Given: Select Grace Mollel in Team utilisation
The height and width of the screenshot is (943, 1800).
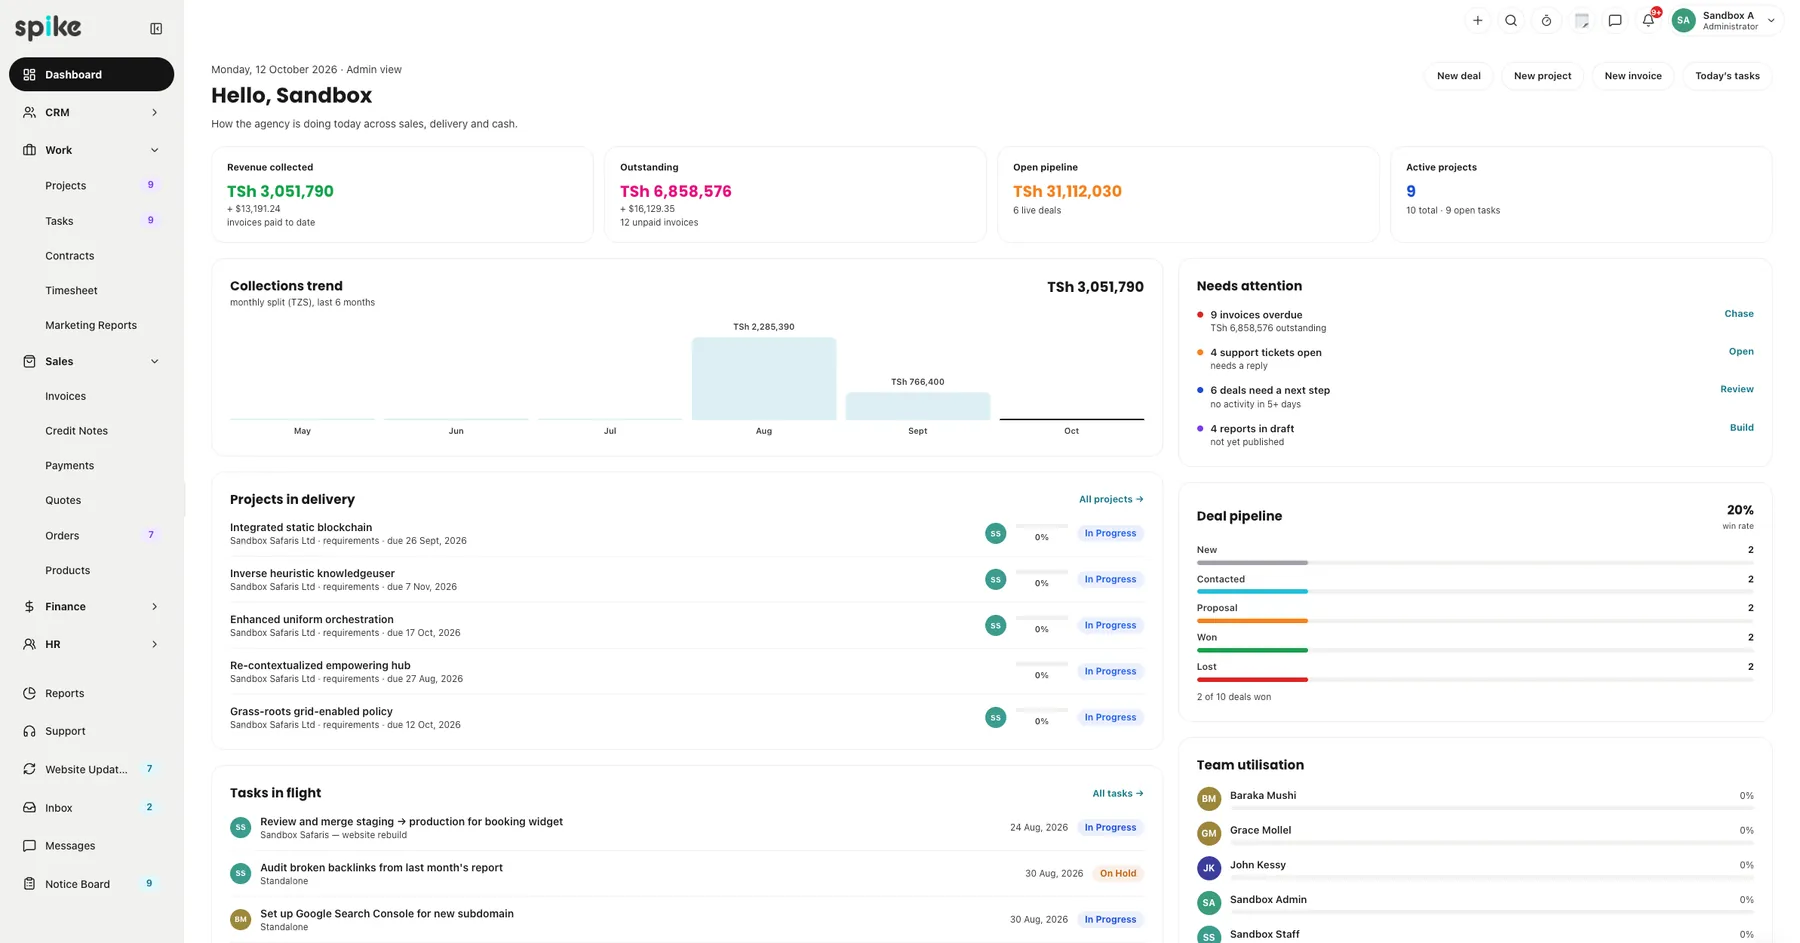Looking at the screenshot, I should pos(1260,831).
